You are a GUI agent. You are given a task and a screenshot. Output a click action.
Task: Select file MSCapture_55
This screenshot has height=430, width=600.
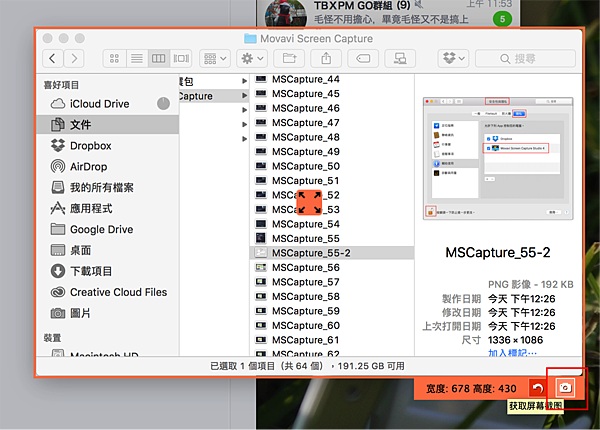[332, 238]
